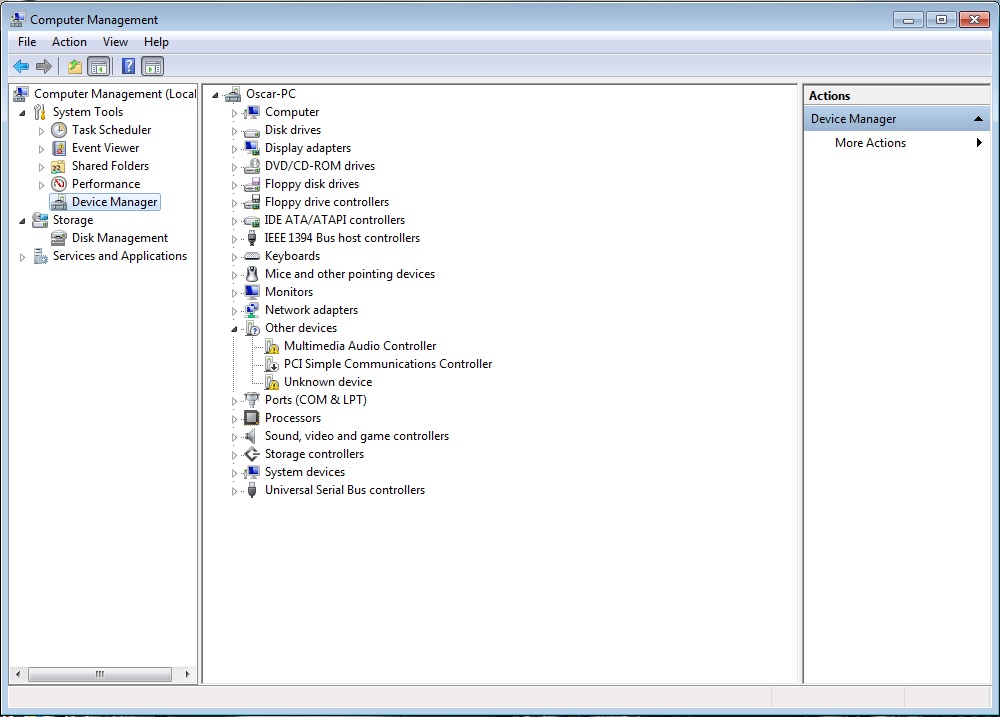Click the Keyboards icon
Screen dimensions: 1000x717
pos(252,256)
